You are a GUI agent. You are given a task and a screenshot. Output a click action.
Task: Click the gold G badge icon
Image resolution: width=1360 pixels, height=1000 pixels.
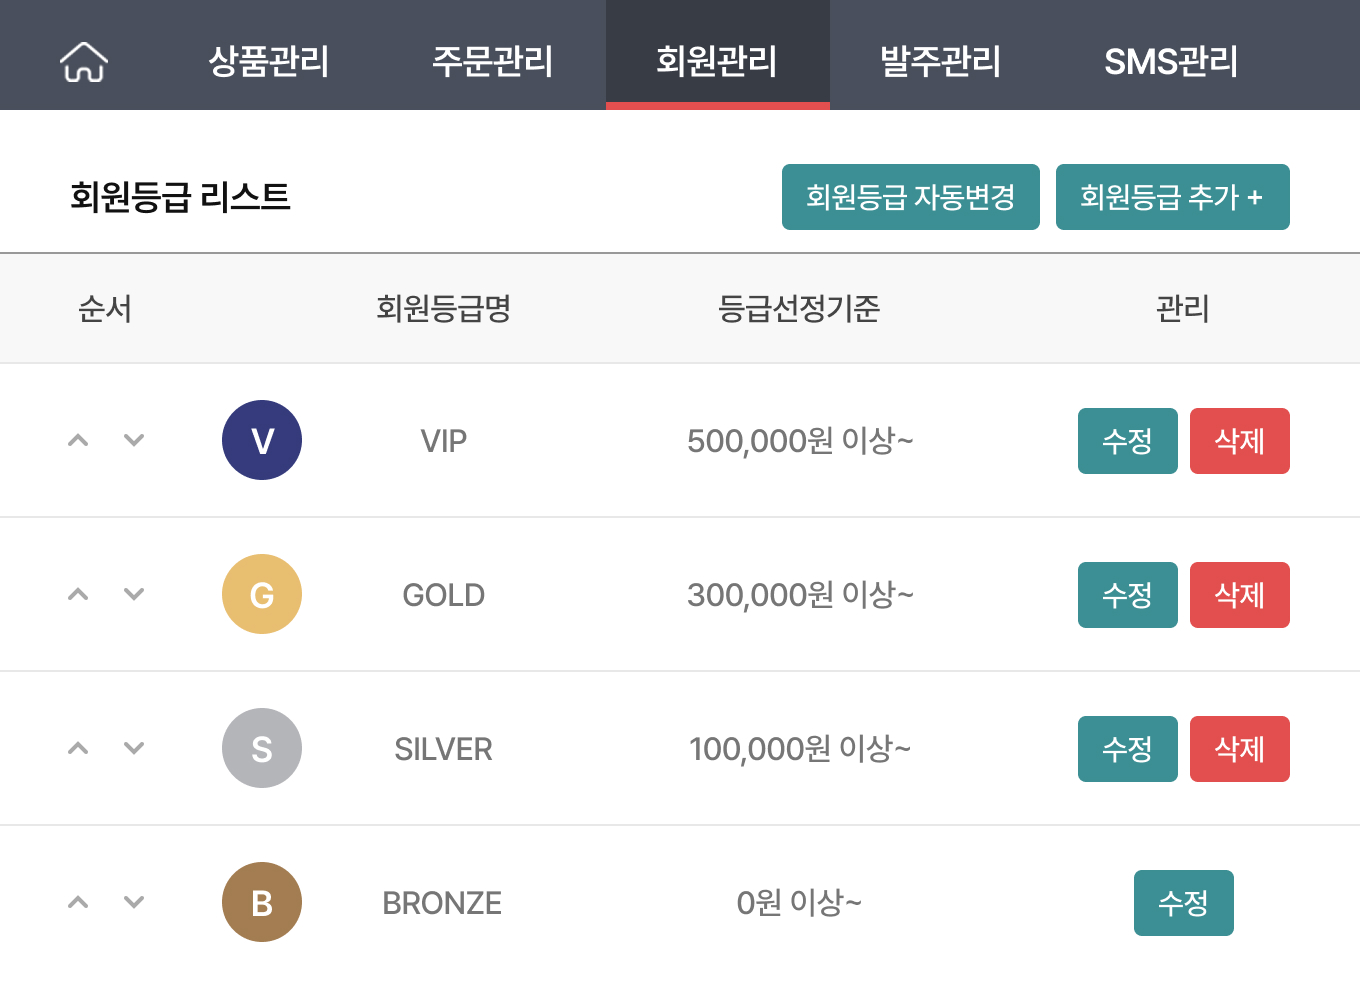click(x=262, y=594)
